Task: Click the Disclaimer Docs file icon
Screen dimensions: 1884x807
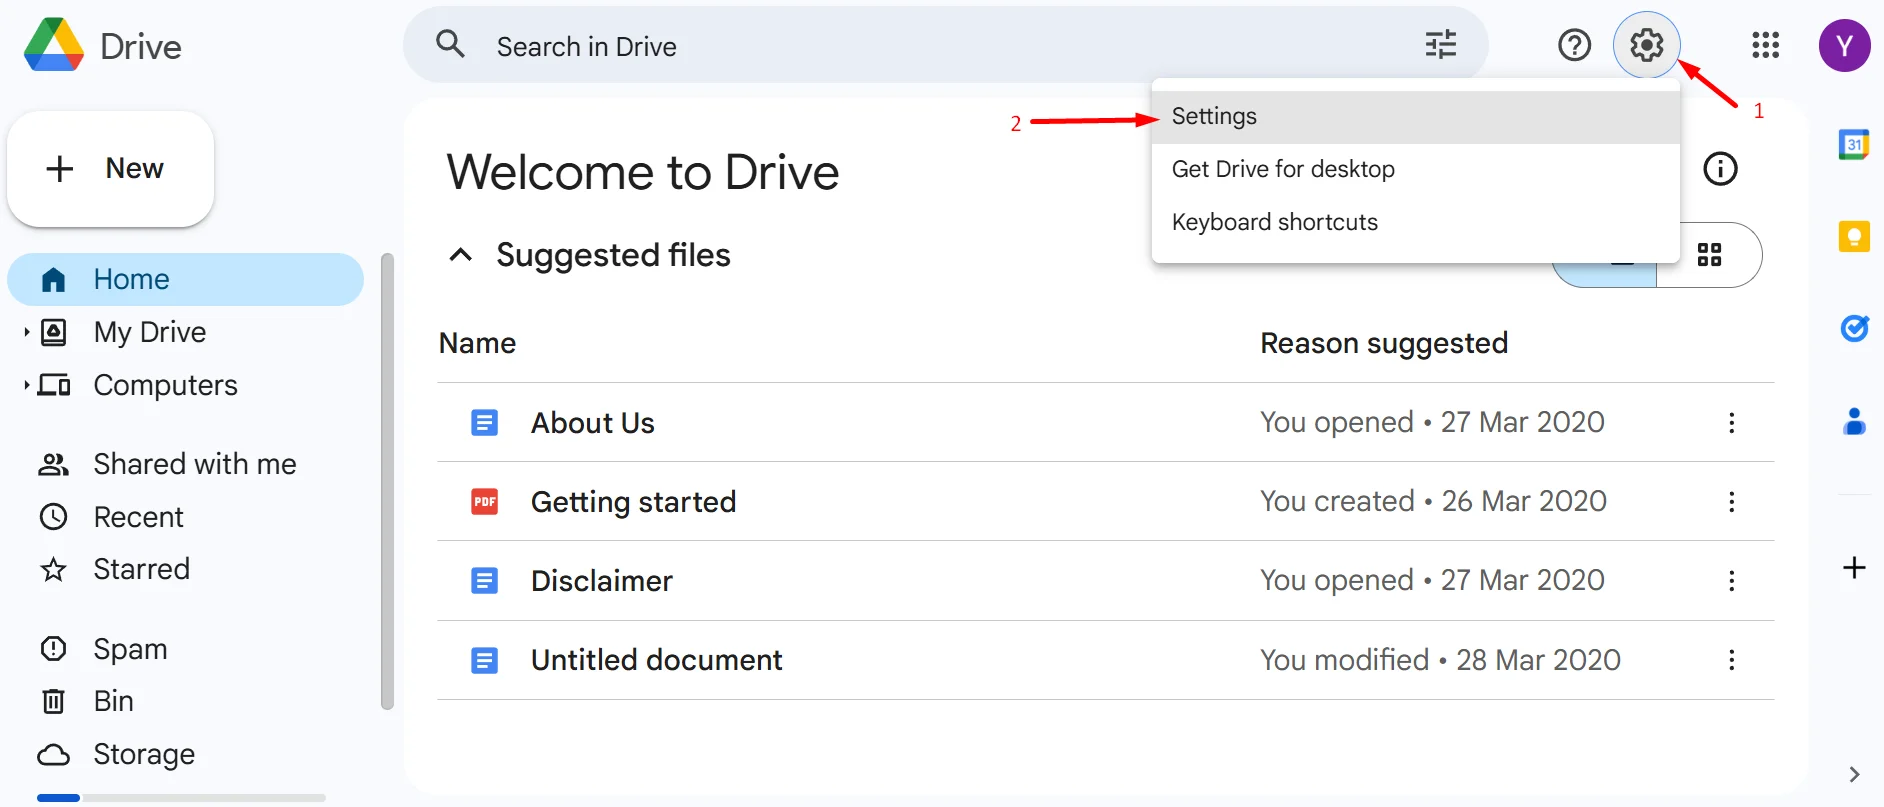Action: click(484, 581)
